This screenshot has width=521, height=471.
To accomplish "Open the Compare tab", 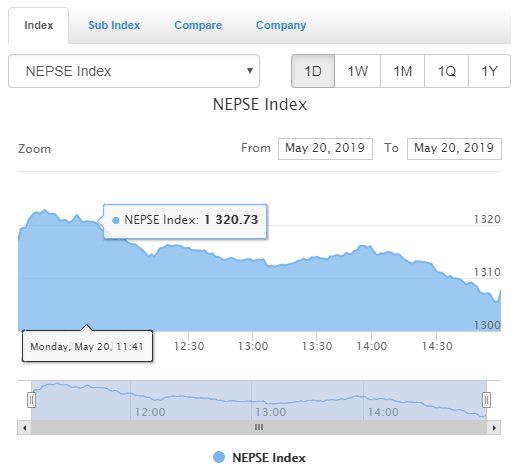I will [198, 26].
